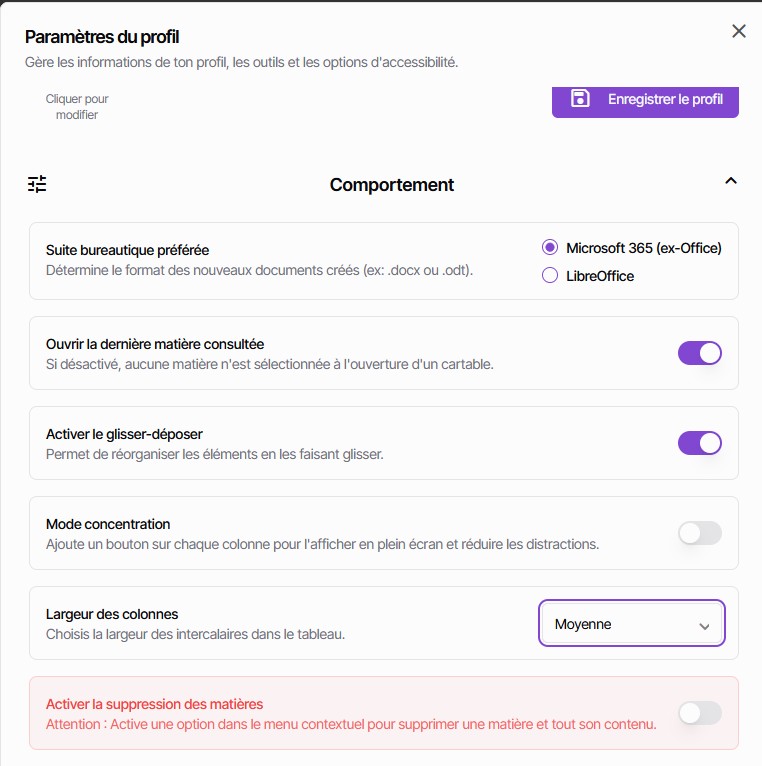Open the Moyenne column width dropdown
Image resolution: width=762 pixels, height=766 pixels.
coord(630,624)
